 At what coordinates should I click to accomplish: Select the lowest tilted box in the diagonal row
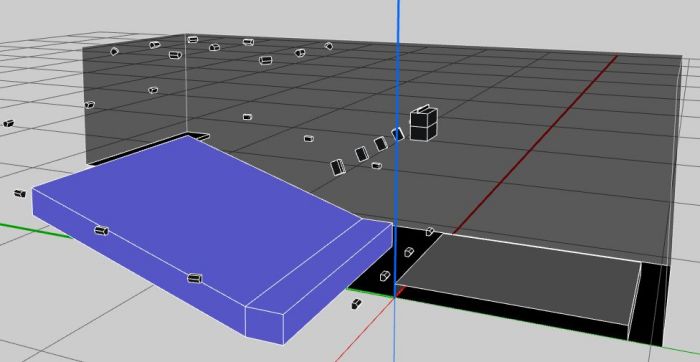(x=338, y=167)
